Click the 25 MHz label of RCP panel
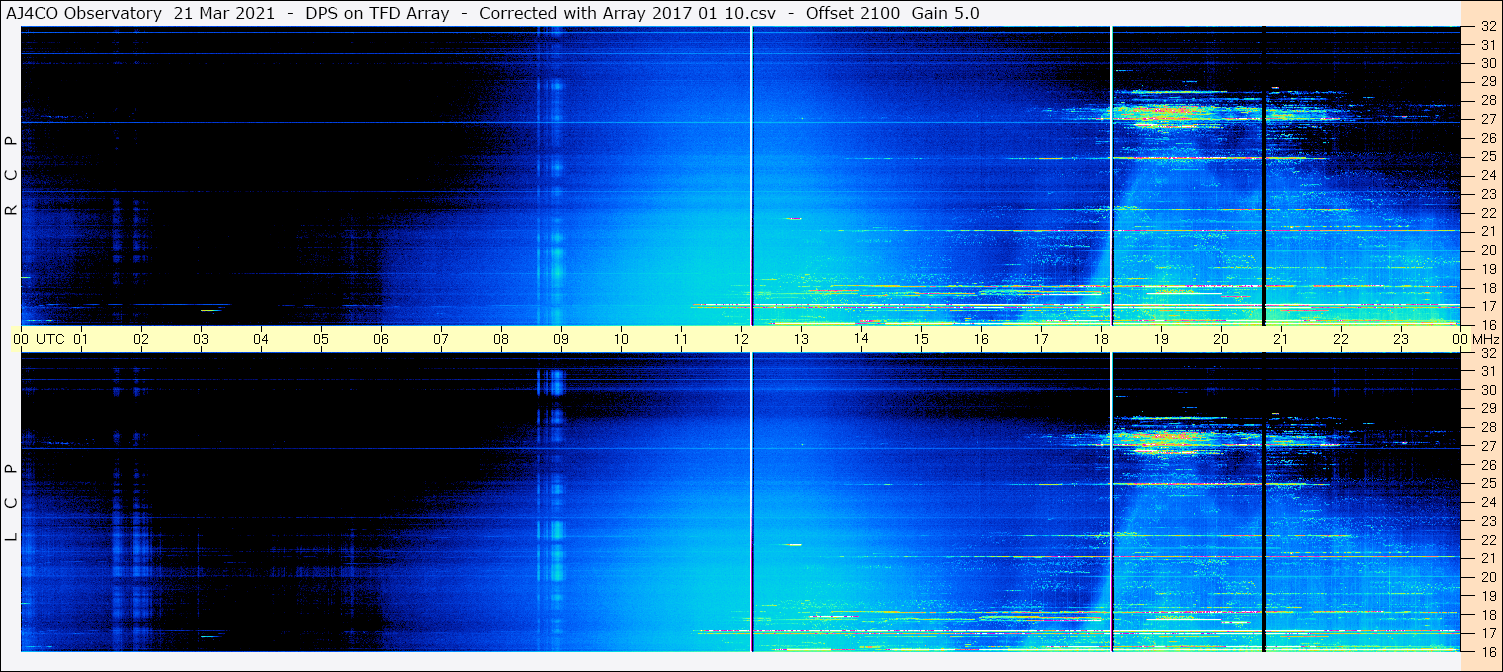 tap(1487, 156)
